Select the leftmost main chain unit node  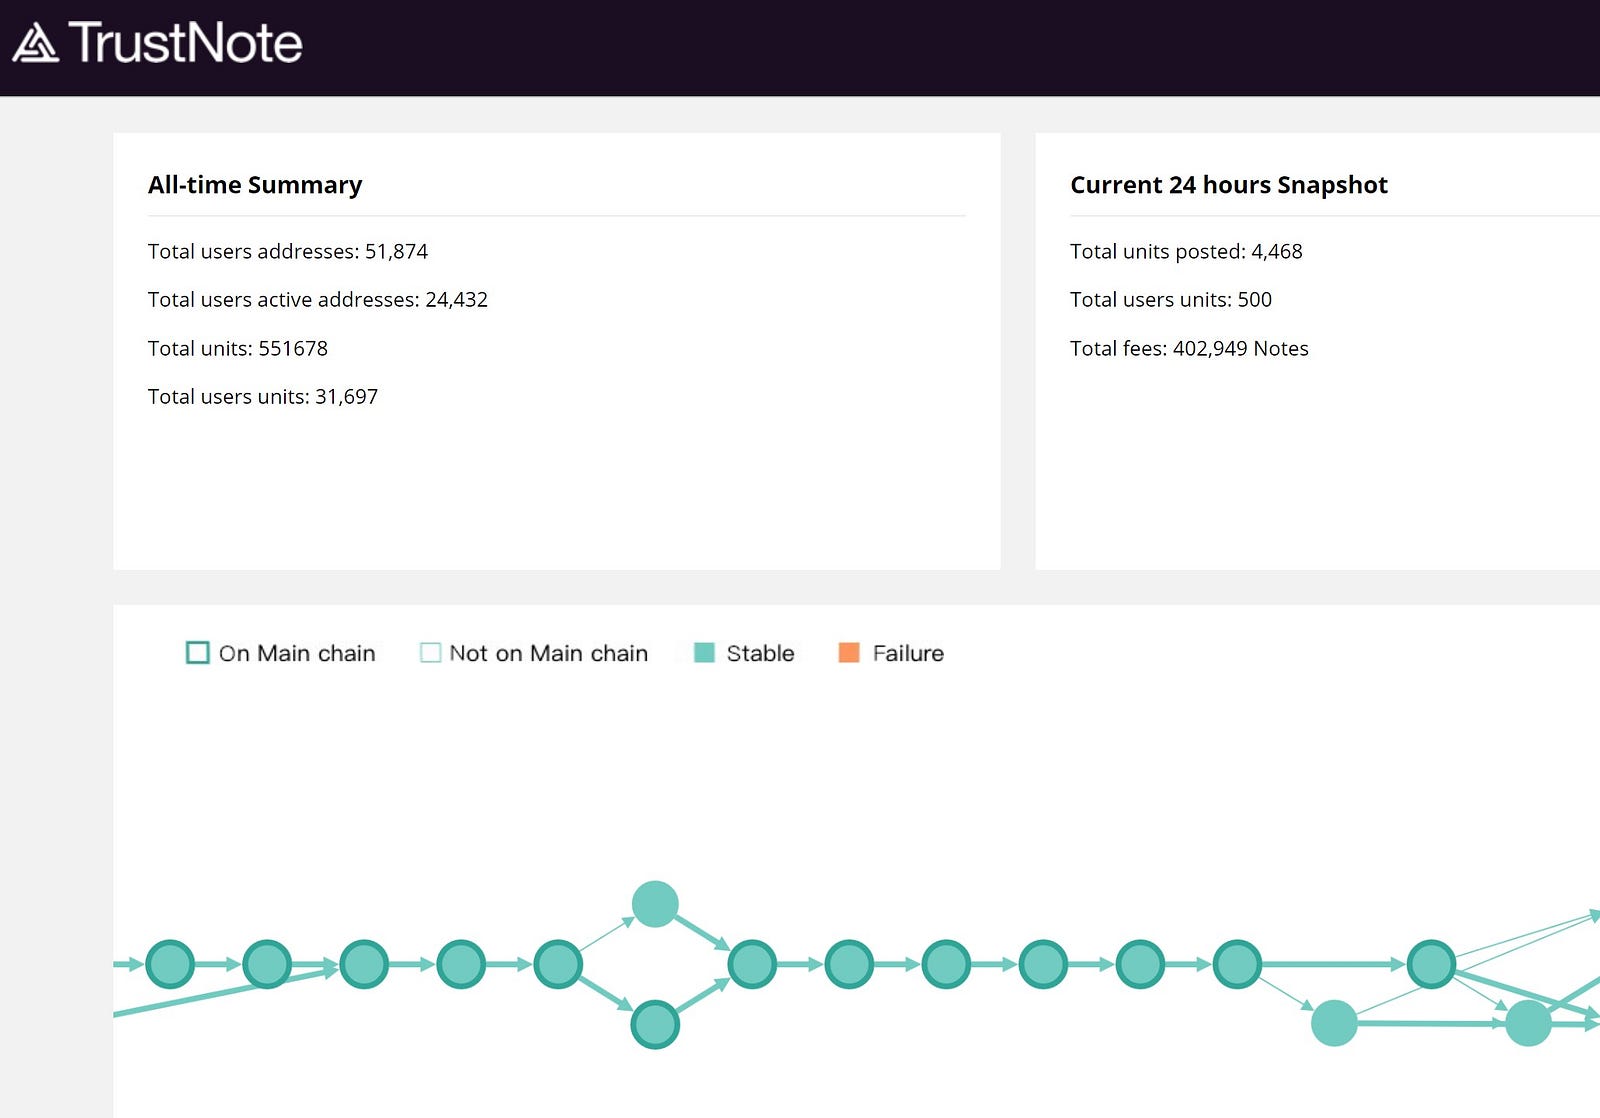[x=170, y=964]
